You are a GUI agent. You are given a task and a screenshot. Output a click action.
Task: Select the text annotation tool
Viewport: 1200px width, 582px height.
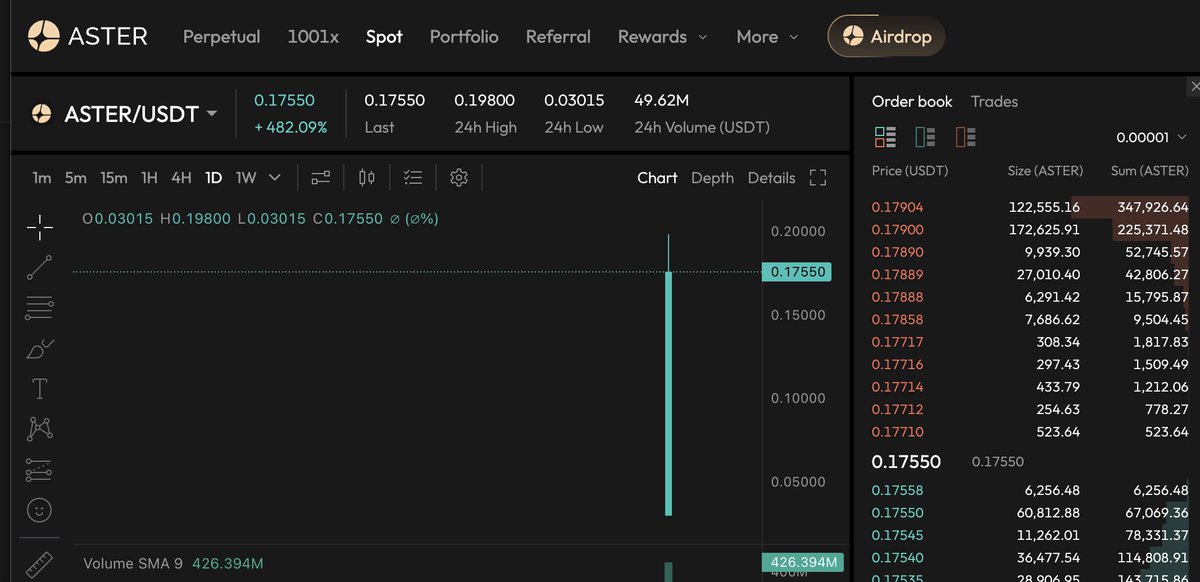tap(40, 389)
